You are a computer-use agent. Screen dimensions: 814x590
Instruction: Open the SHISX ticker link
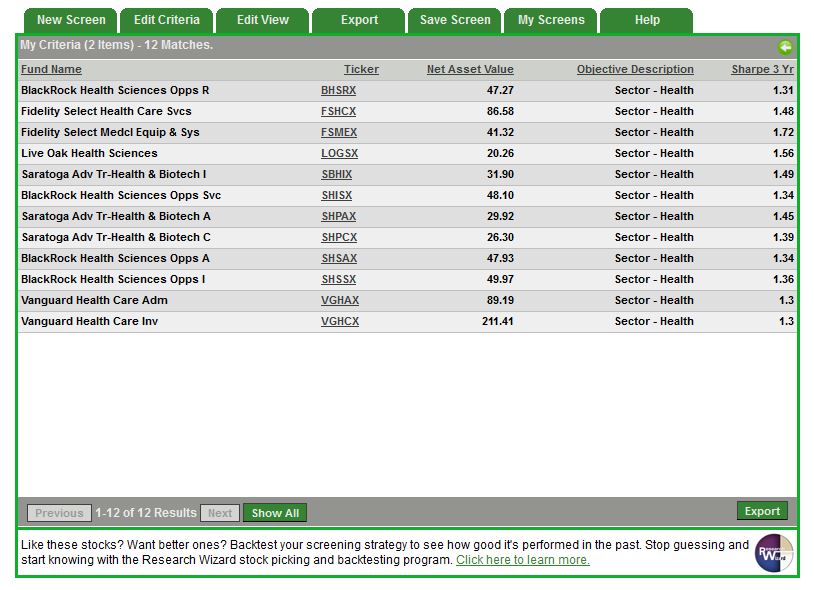coord(336,196)
